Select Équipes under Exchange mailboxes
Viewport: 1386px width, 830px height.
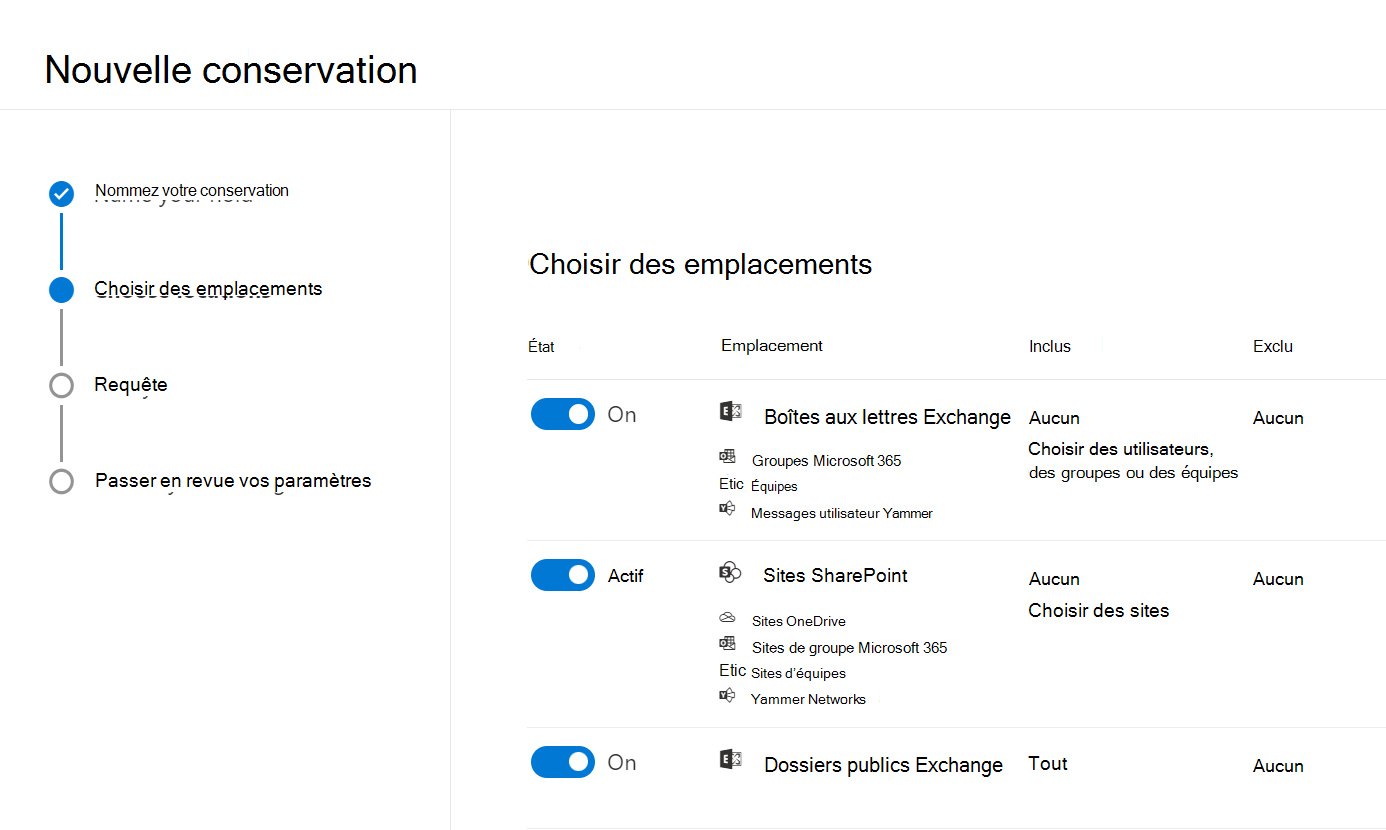click(x=774, y=486)
